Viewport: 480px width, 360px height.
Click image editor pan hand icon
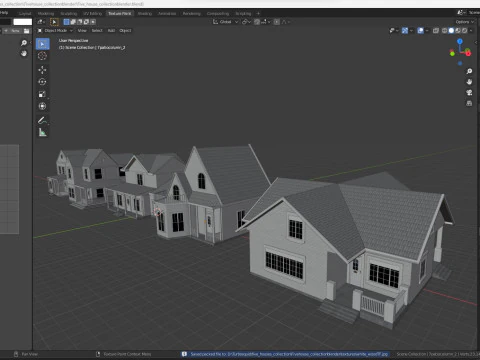point(24,53)
